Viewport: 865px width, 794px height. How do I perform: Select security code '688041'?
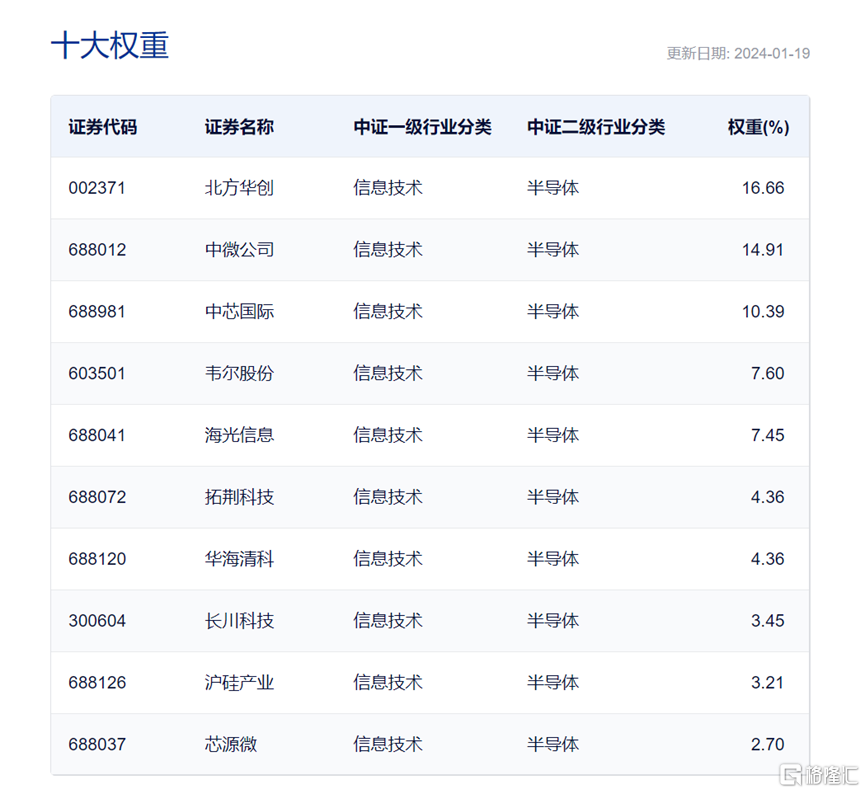click(x=97, y=435)
